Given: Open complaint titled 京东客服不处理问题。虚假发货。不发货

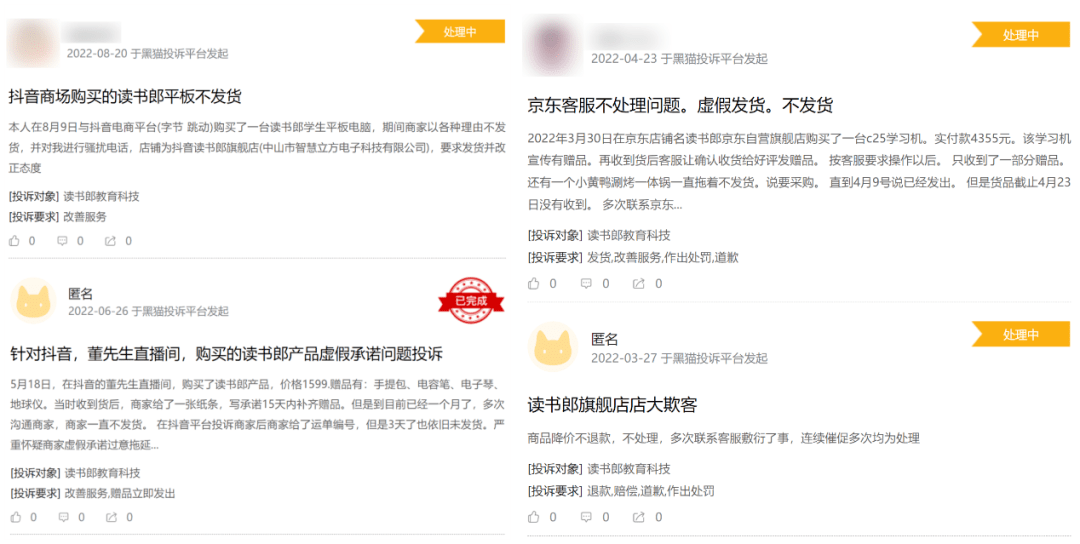Looking at the screenshot, I should pos(680,105).
